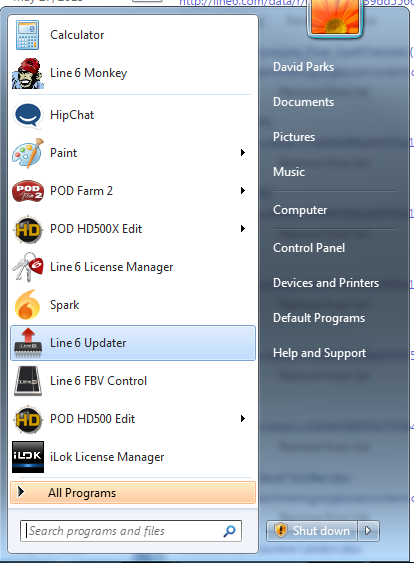
Task: Select the POD HD500X Edit label
Action: tap(96, 229)
